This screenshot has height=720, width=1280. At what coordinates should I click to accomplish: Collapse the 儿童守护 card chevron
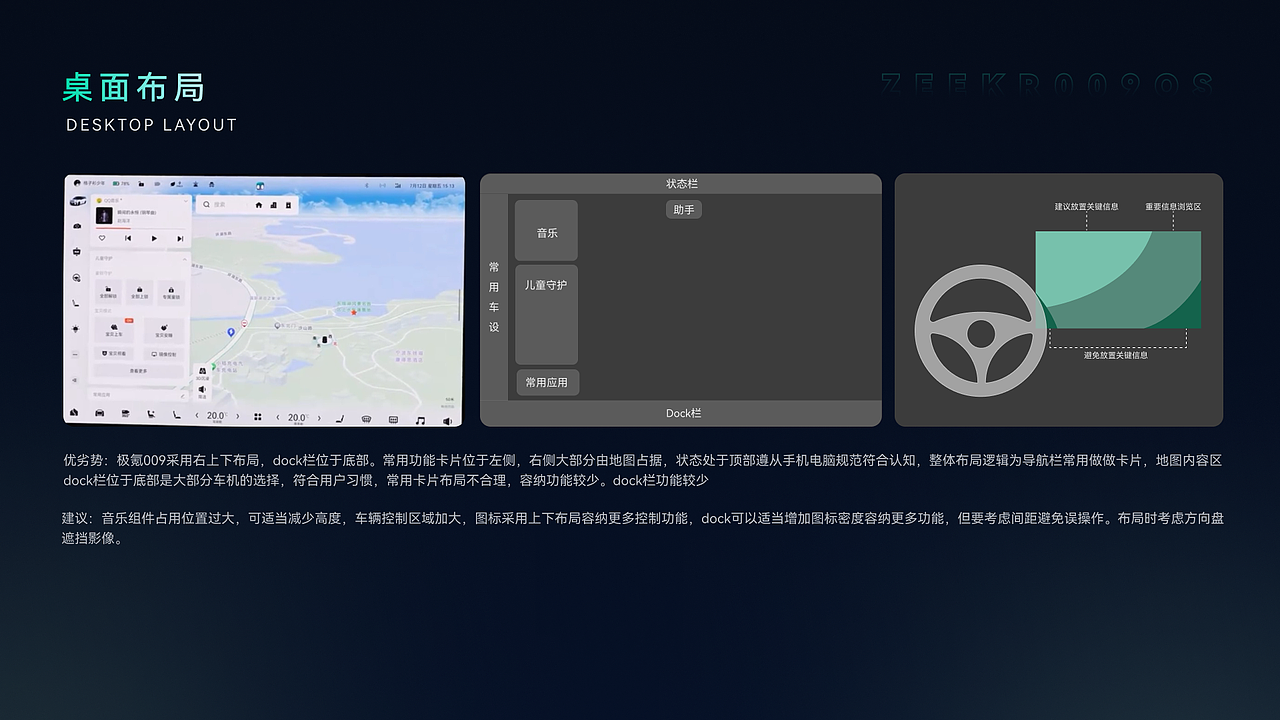tap(185, 259)
